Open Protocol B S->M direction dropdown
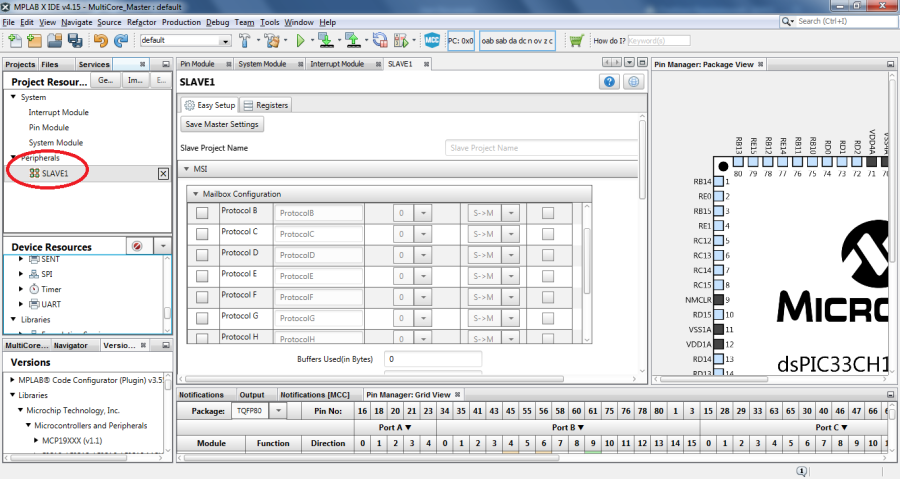 (x=511, y=213)
